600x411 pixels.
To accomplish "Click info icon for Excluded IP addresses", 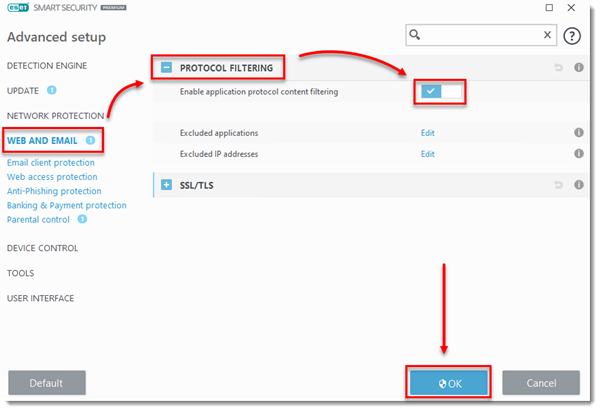I will pyautogui.click(x=579, y=154).
